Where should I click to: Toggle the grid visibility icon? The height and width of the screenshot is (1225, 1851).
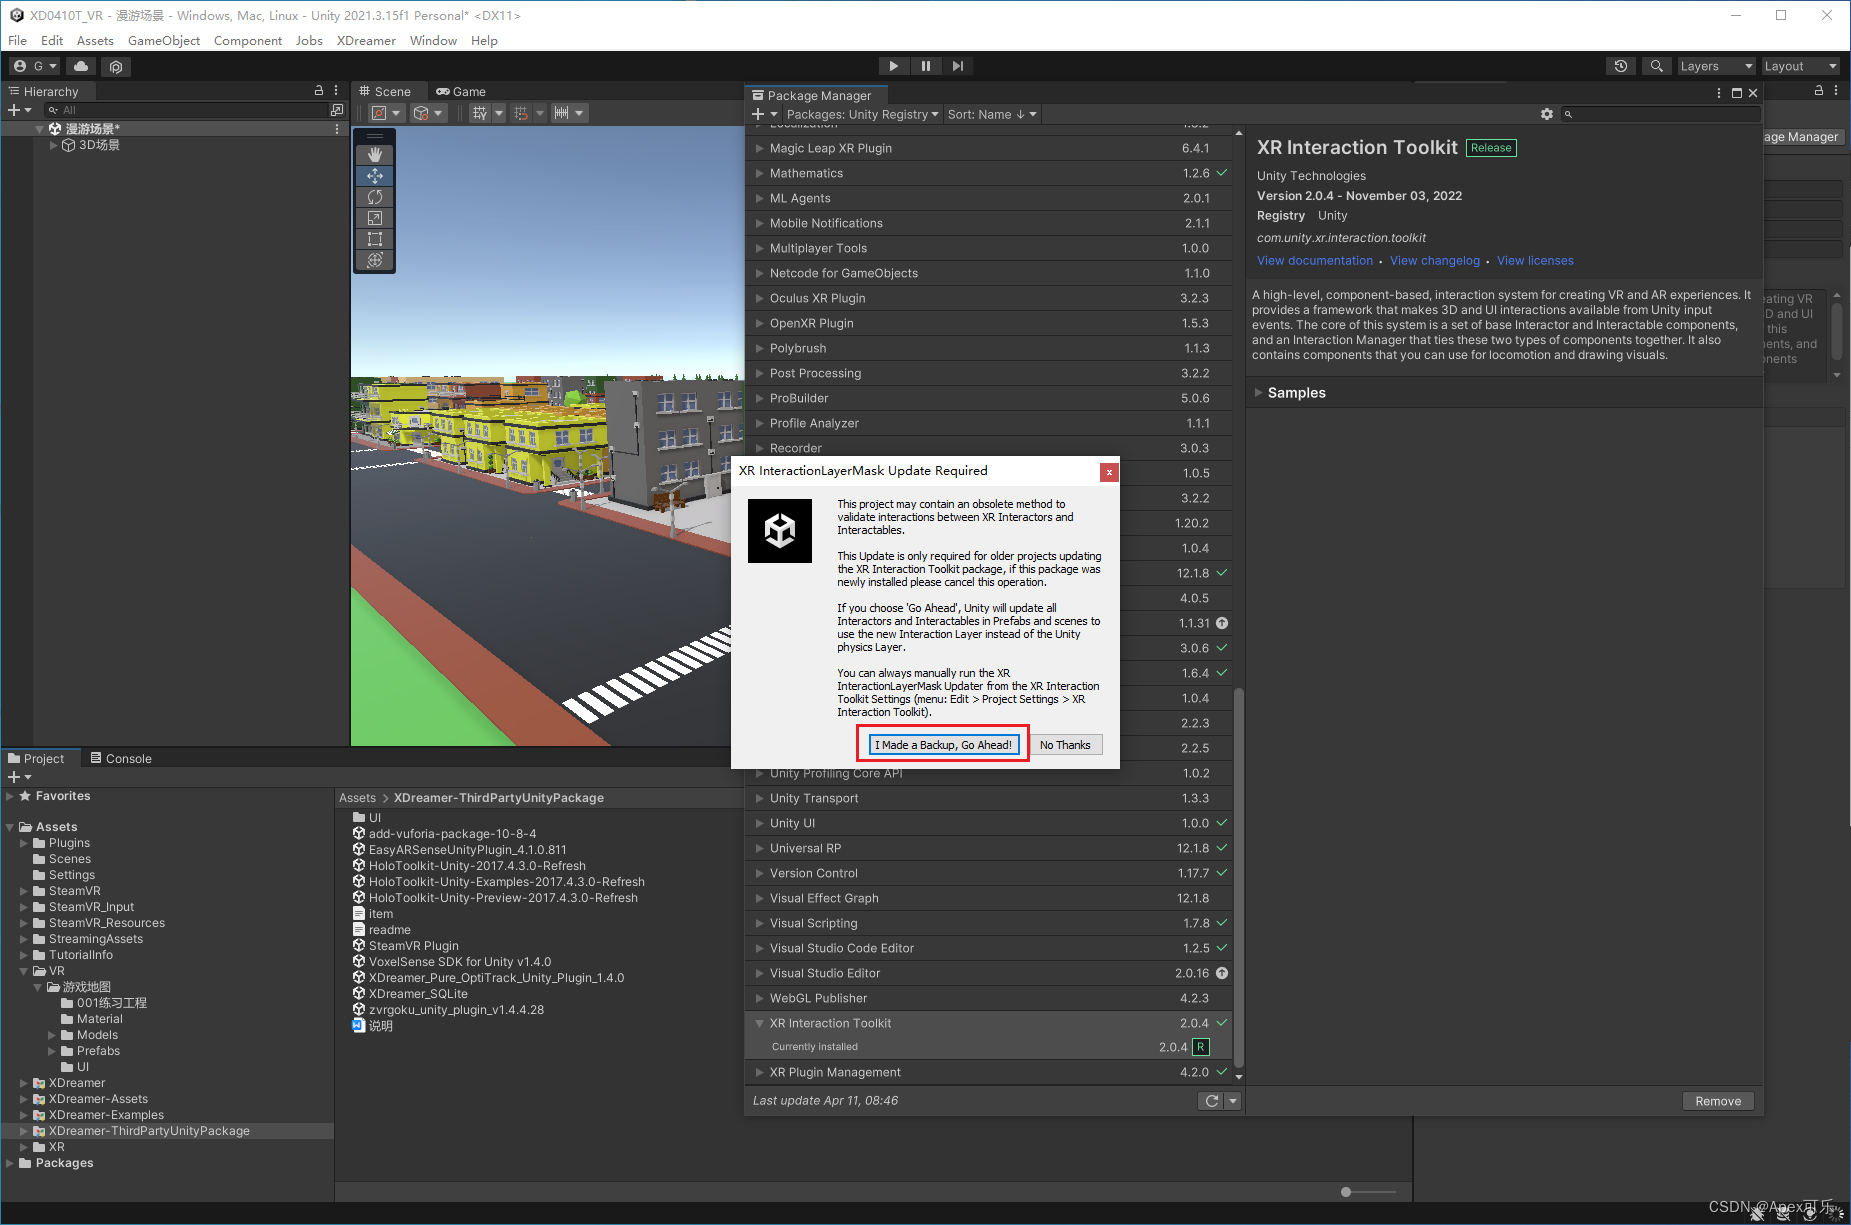pos(480,113)
